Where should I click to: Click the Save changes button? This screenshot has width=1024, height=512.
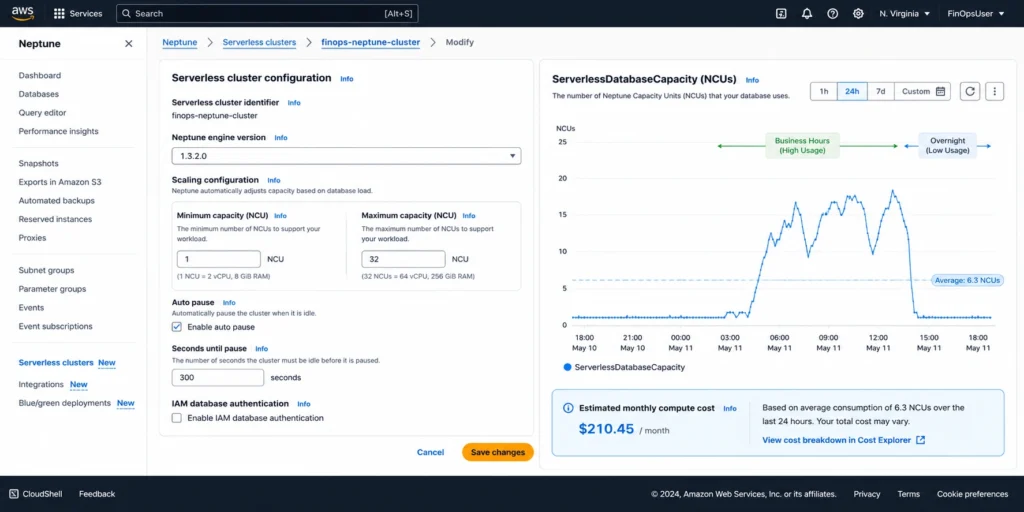[x=498, y=452]
